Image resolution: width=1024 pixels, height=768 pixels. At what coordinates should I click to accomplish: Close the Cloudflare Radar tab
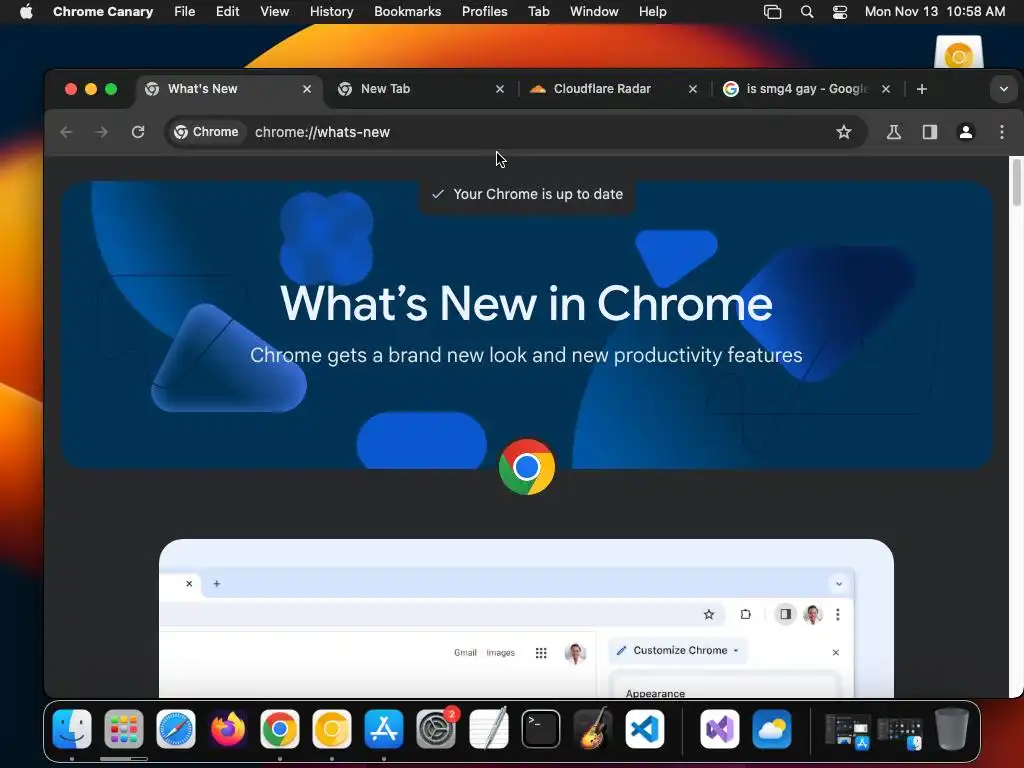(693, 89)
